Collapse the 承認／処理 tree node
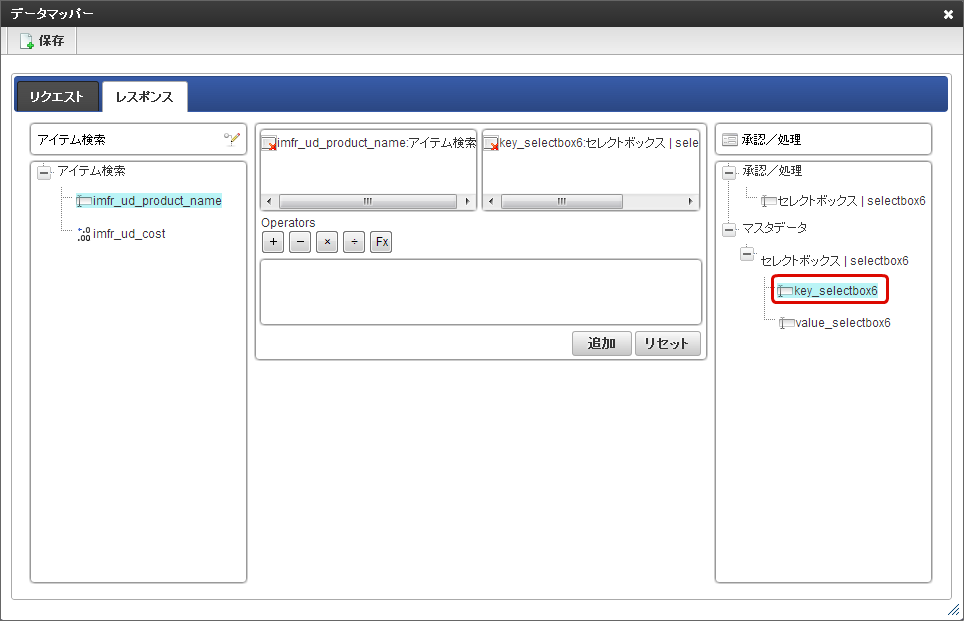964x621 pixels. tap(729, 172)
